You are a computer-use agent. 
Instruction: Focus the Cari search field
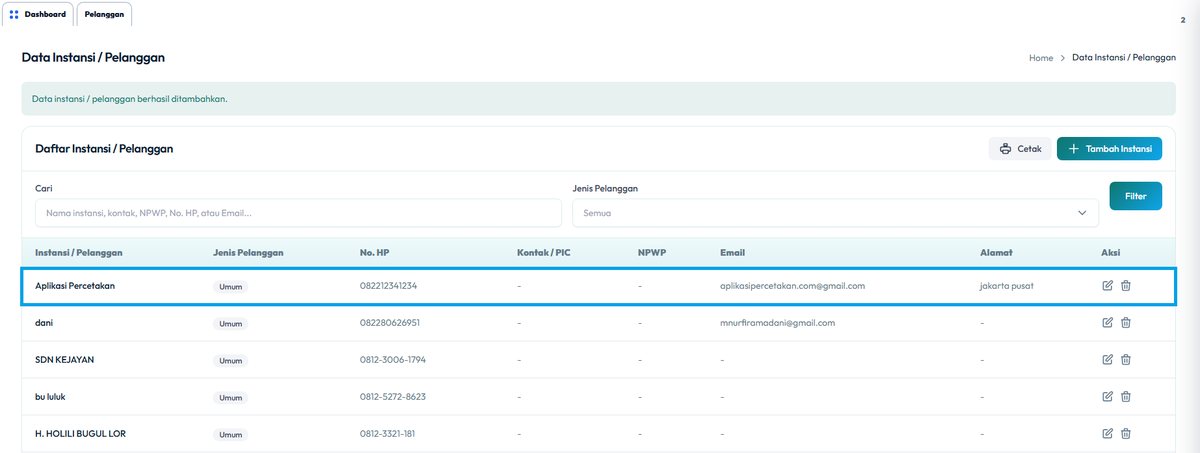(x=298, y=213)
